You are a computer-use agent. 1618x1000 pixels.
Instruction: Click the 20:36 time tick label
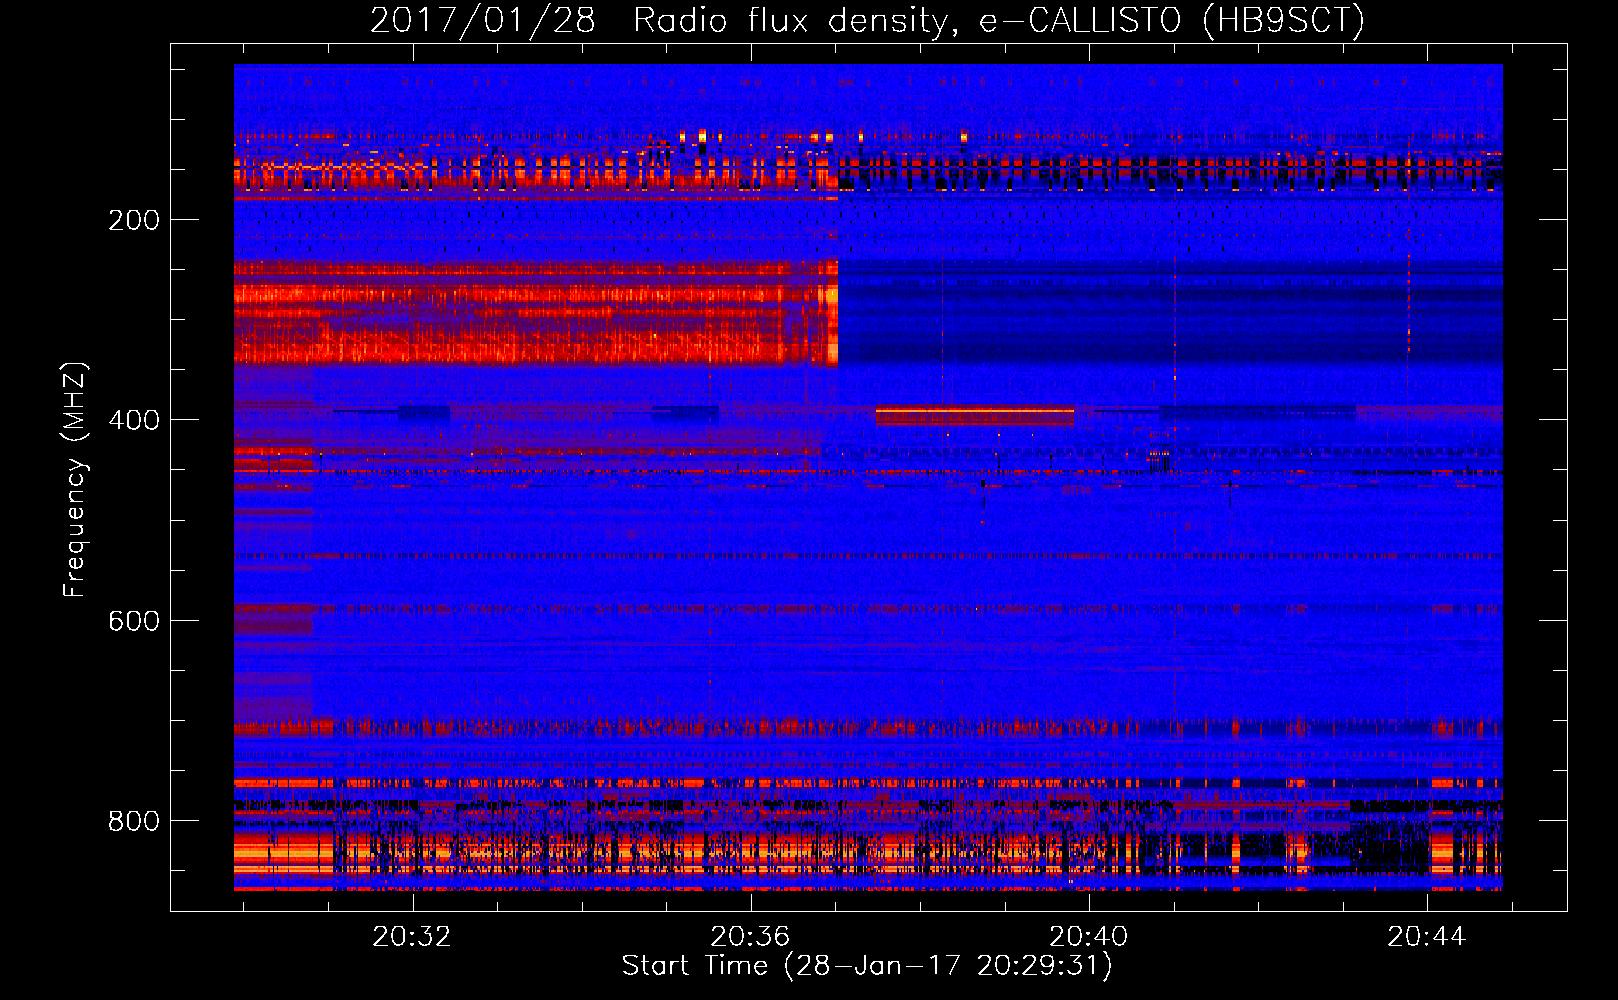tap(750, 936)
